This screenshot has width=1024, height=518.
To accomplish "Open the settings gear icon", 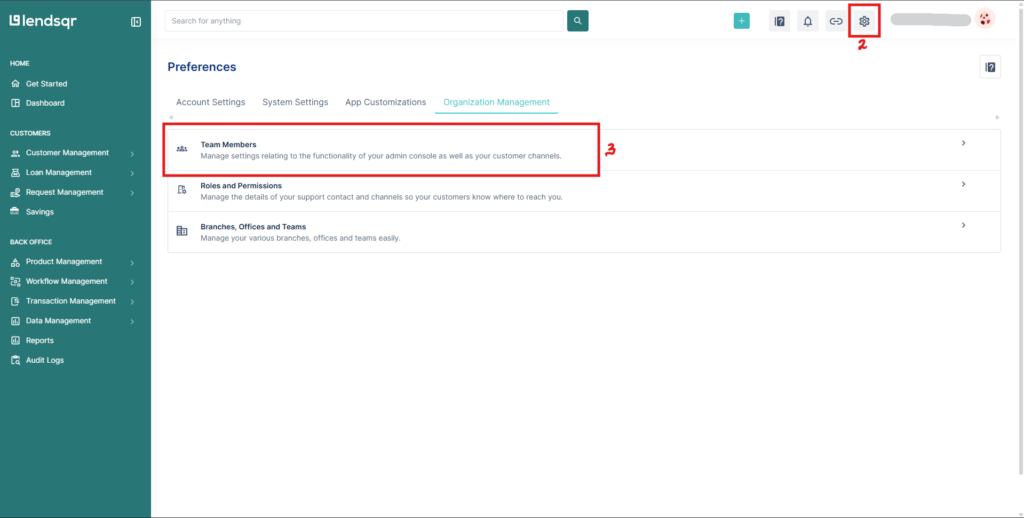I will click(864, 21).
